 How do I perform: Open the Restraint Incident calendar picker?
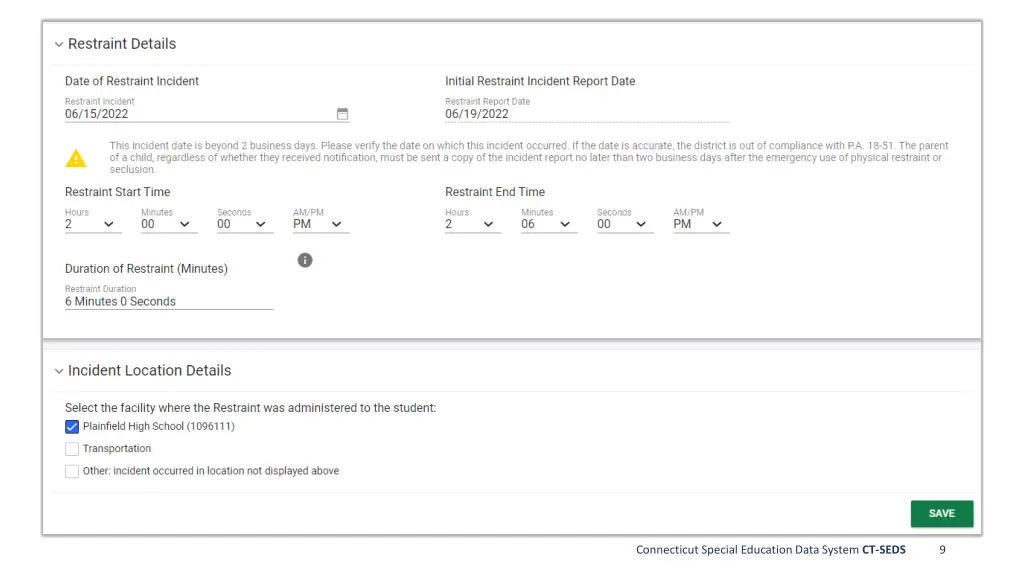click(342, 114)
